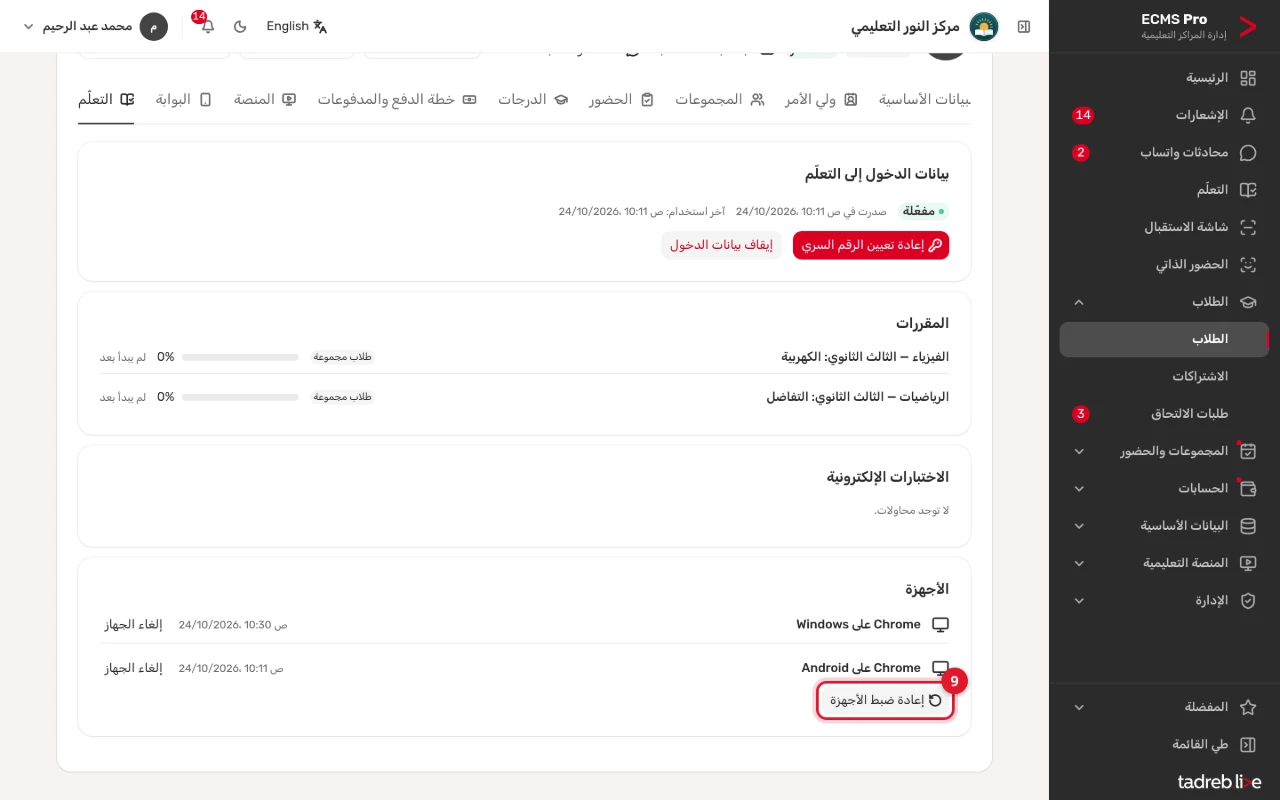The width and height of the screenshot is (1280, 800).
Task: Click the monitor icon for Chrome على Windows
Action: (x=940, y=625)
